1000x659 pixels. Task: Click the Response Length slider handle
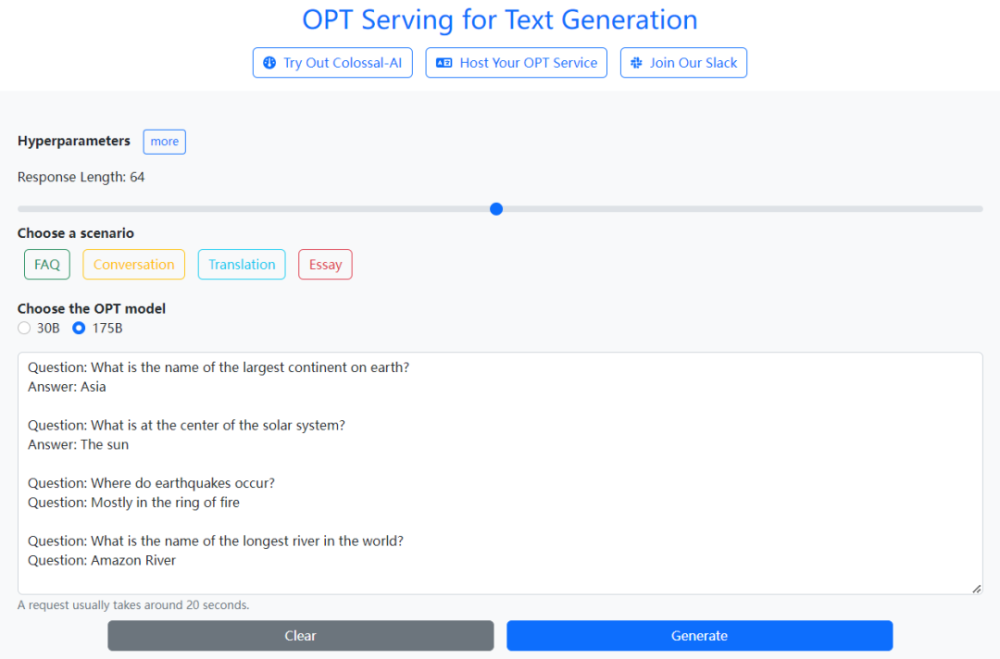coord(496,209)
